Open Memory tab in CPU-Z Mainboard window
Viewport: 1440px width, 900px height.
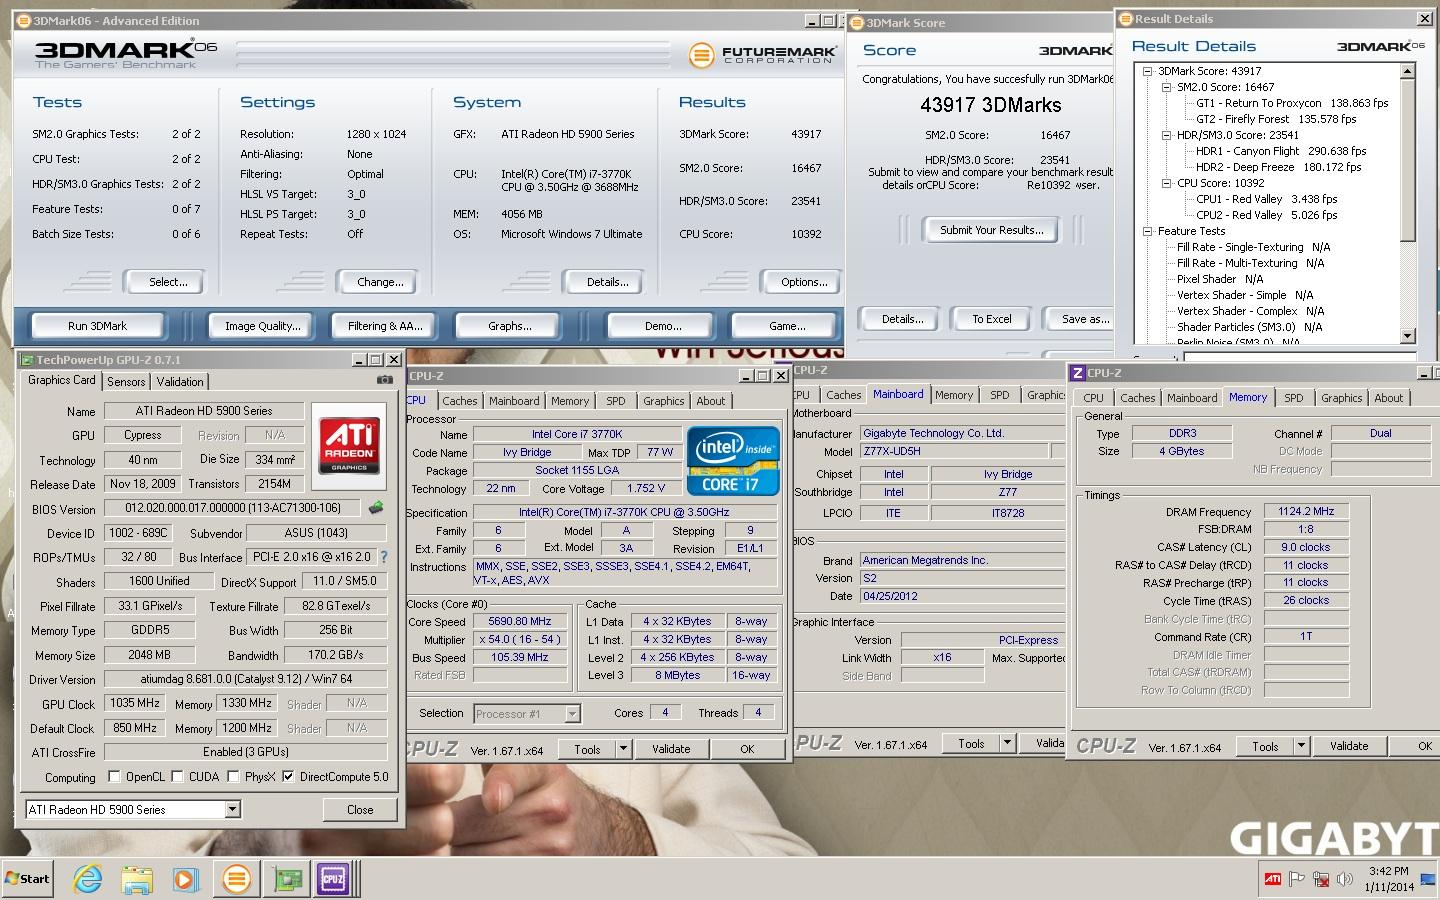954,395
